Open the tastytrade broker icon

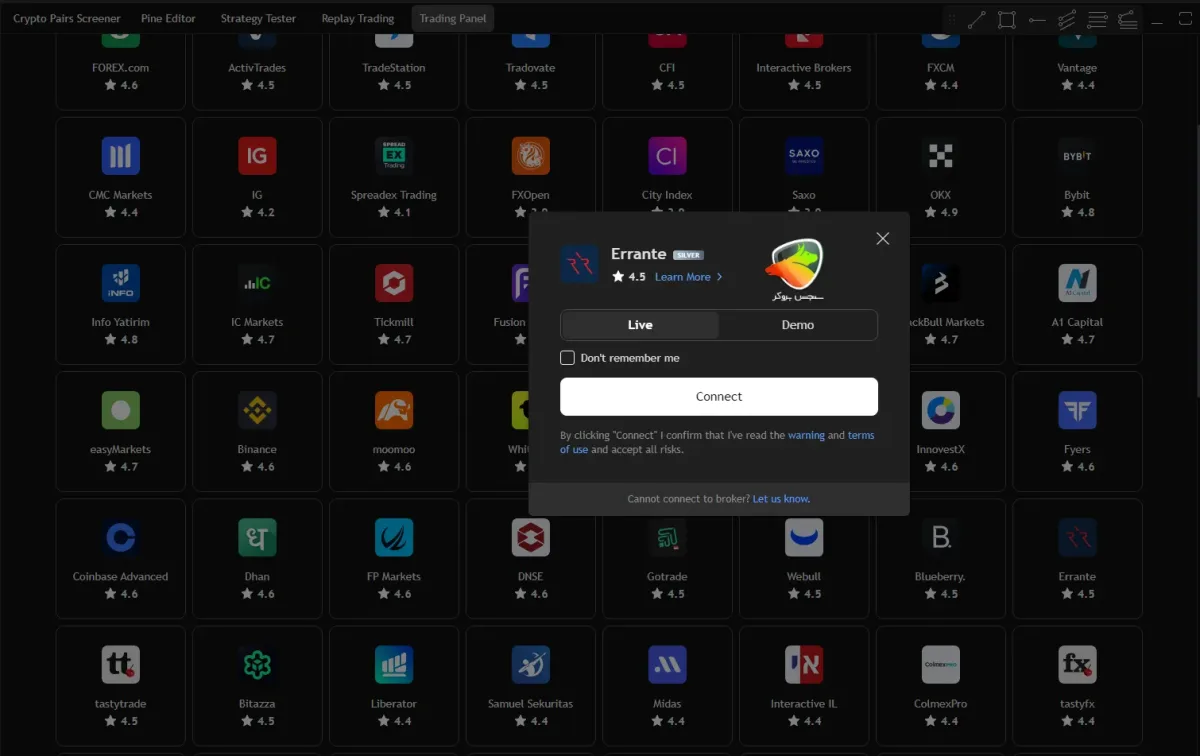coord(120,664)
